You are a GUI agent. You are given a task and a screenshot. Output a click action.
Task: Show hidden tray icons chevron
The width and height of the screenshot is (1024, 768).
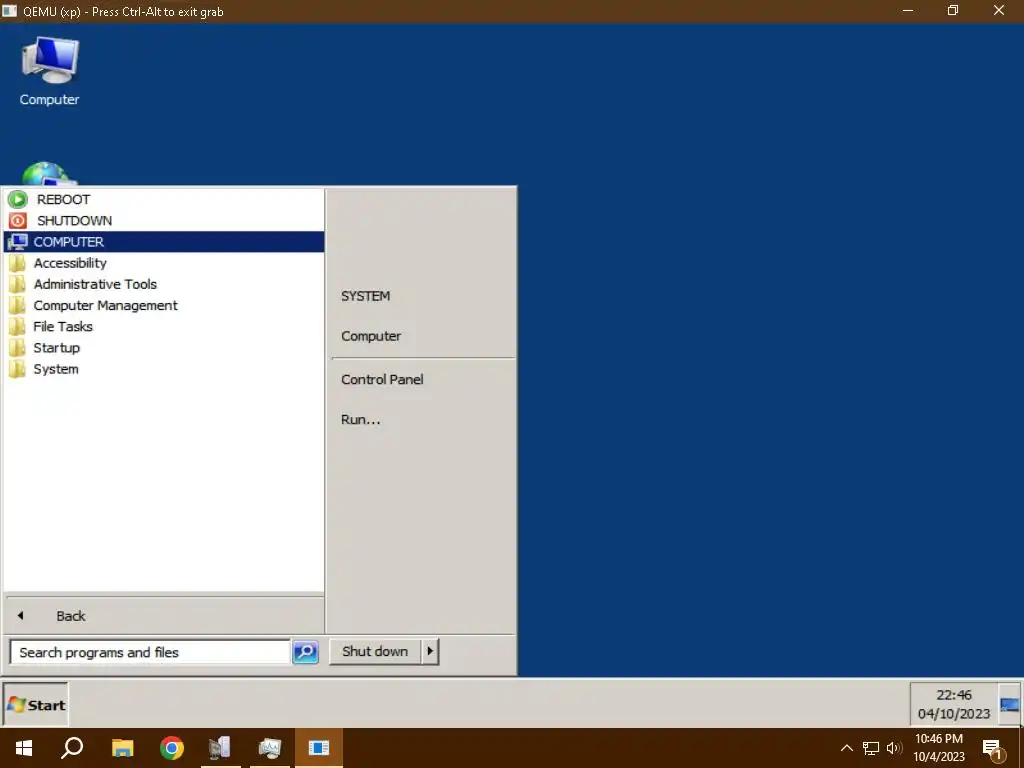tap(846, 748)
